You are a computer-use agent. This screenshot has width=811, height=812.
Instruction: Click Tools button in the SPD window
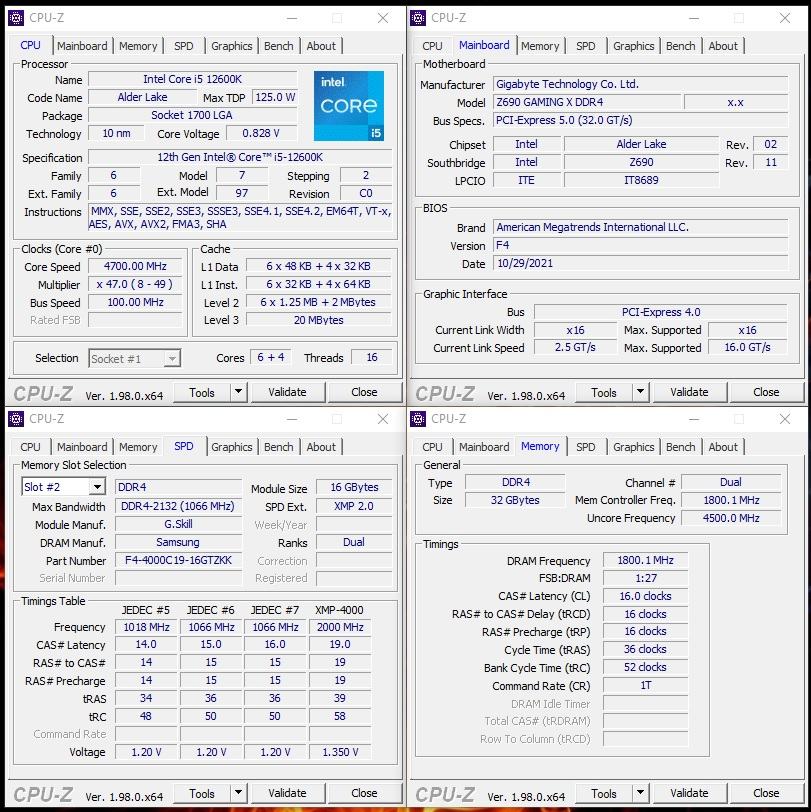point(202,793)
